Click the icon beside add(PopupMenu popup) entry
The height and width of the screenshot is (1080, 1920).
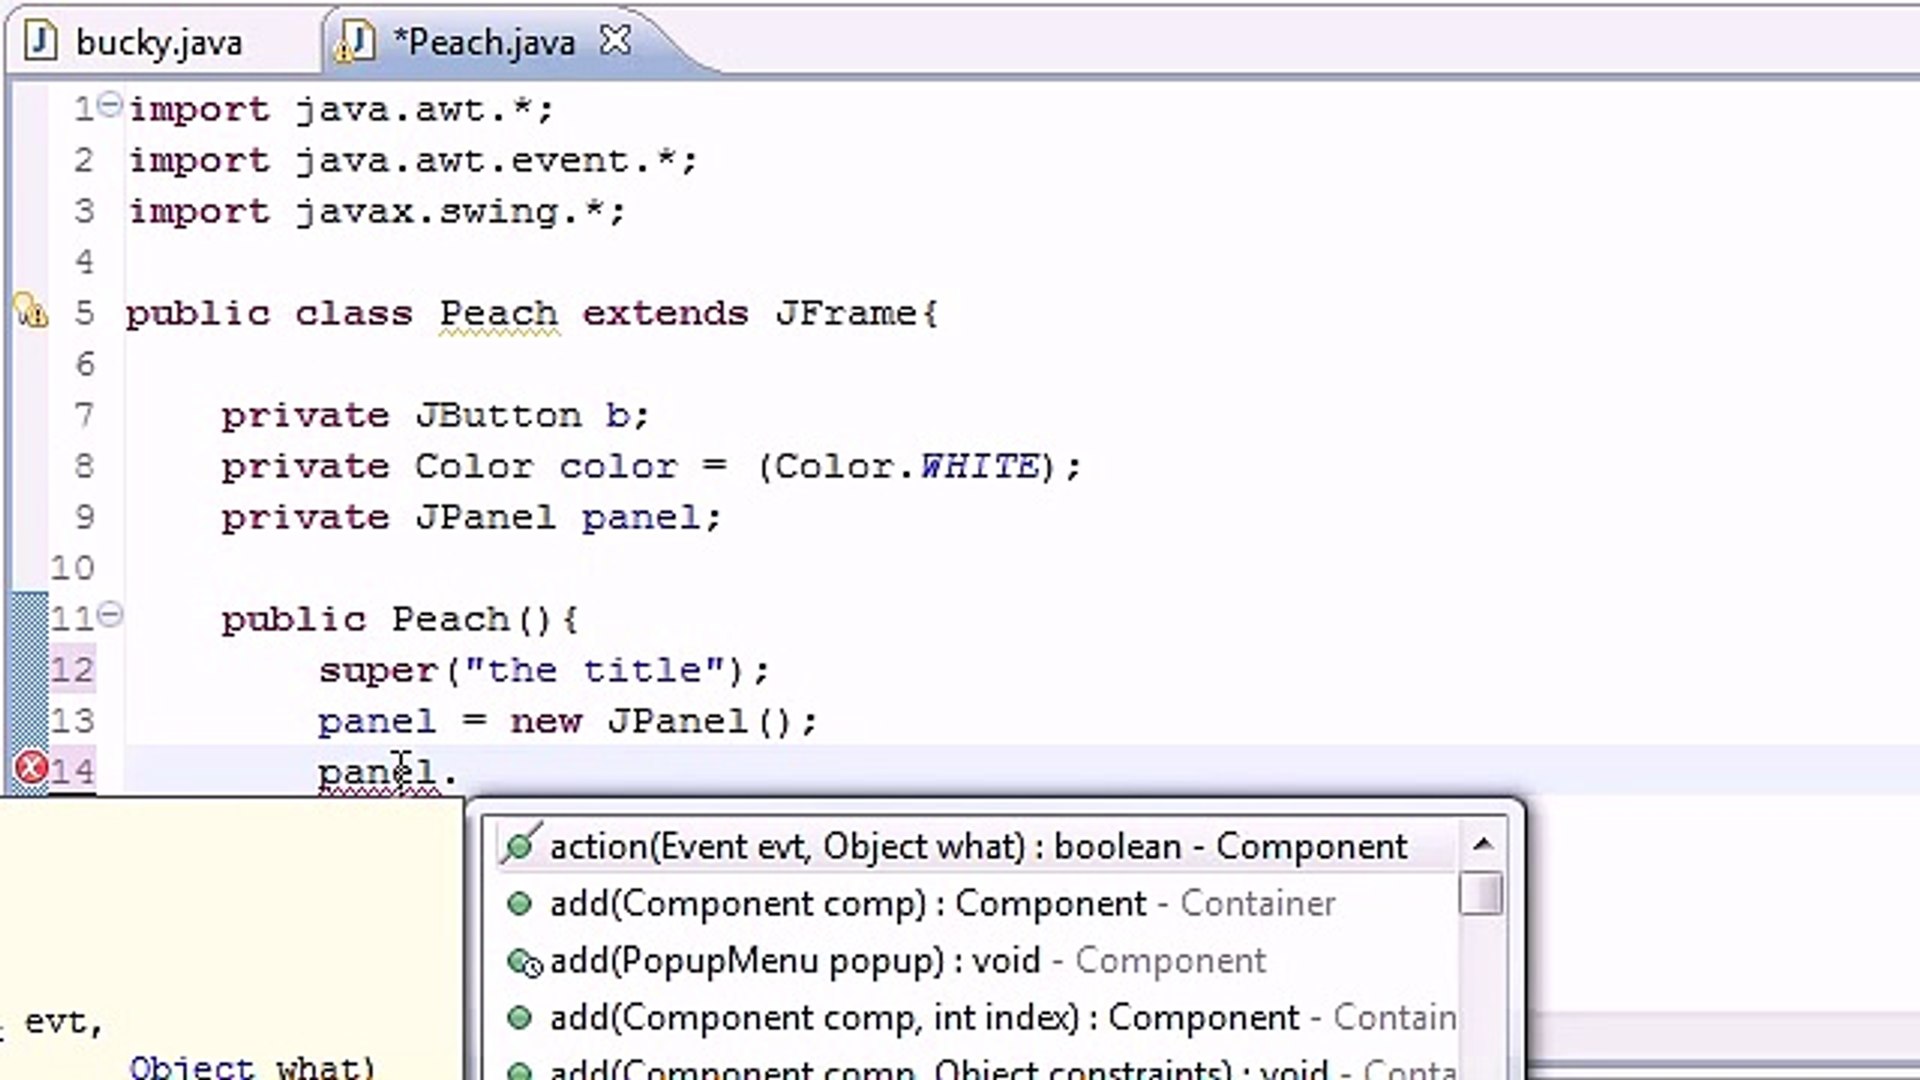[x=522, y=961]
